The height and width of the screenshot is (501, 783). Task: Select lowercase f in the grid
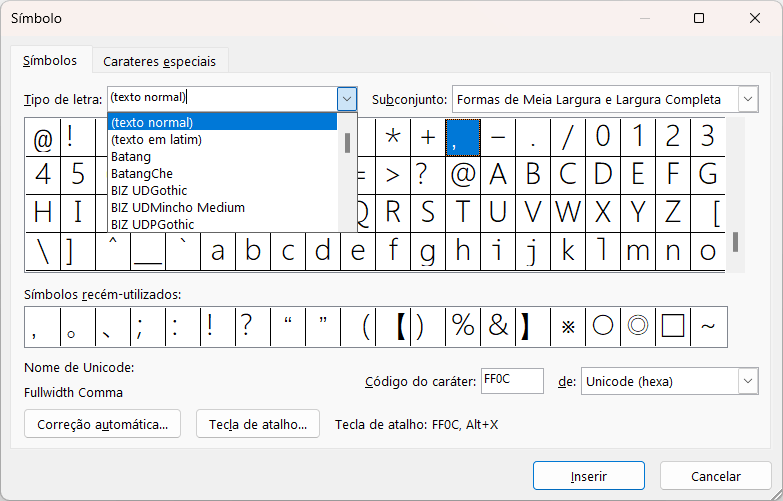393,251
